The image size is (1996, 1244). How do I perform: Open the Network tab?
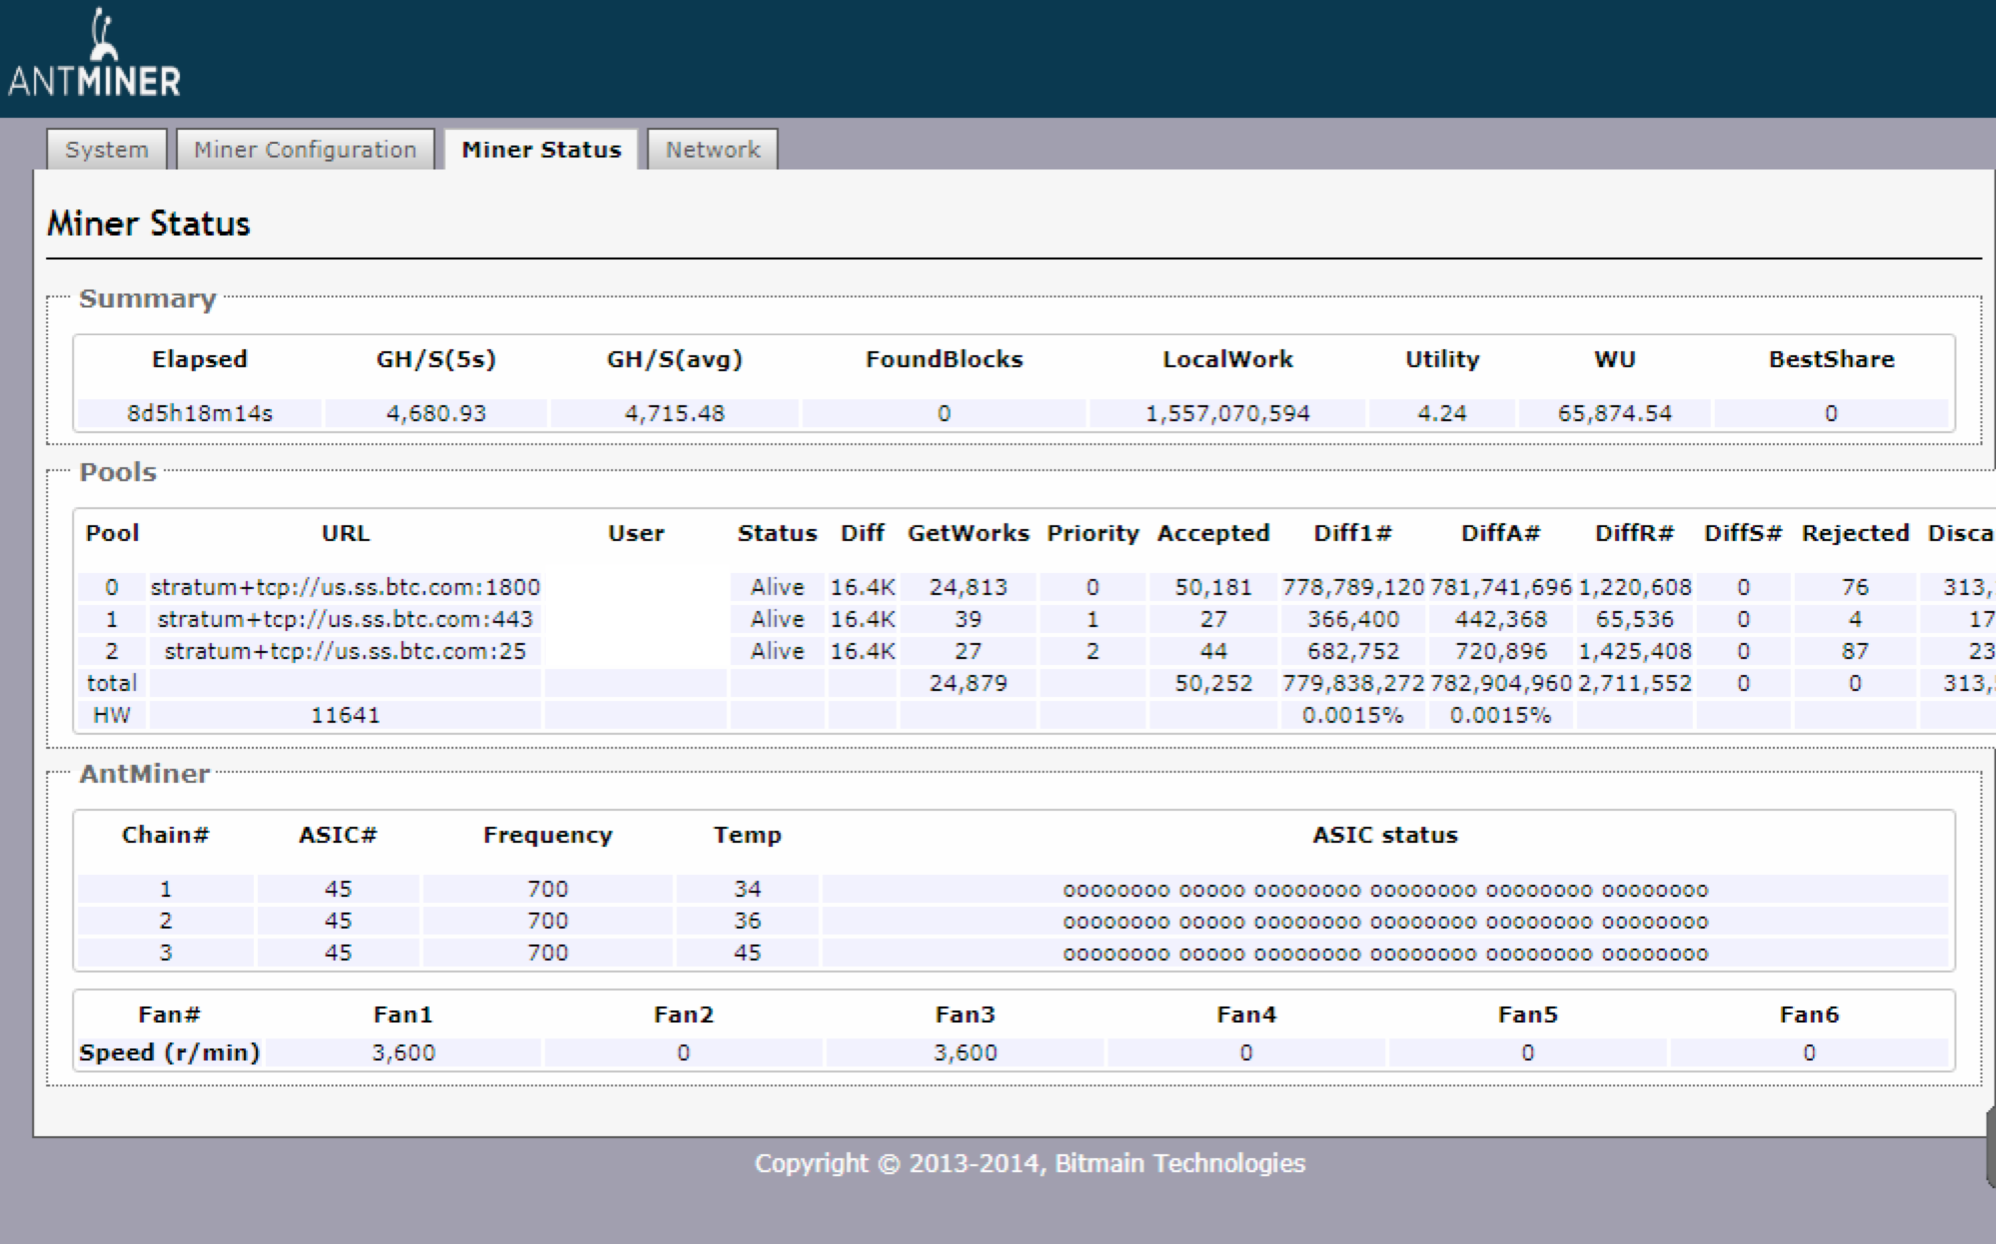713,149
